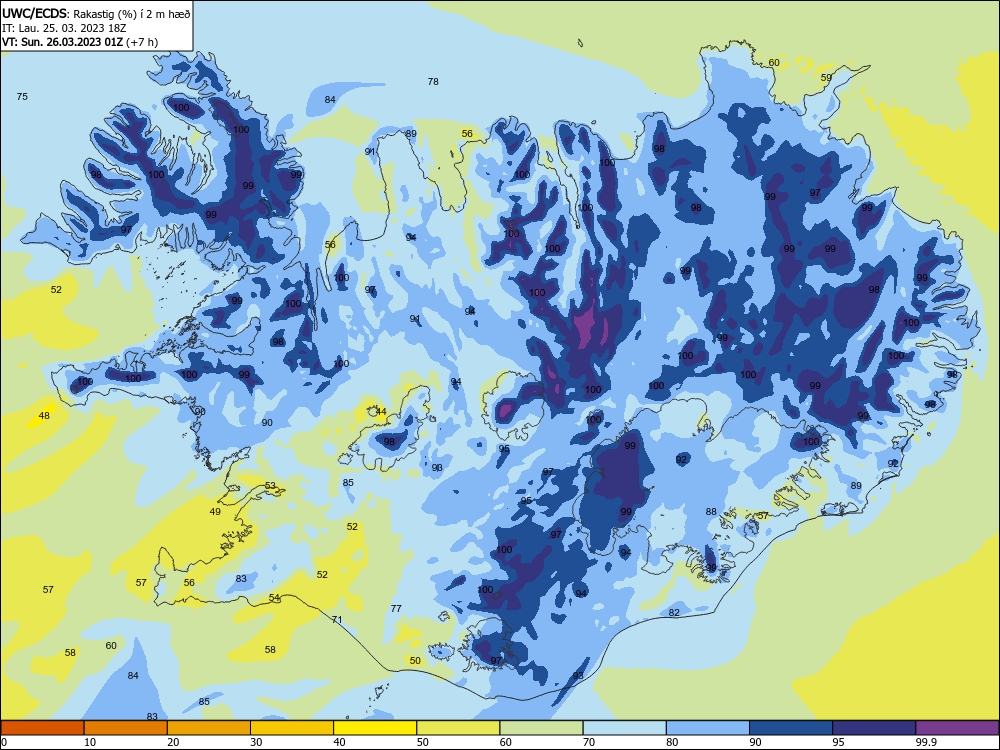Select the 95–99.9 navy legend swatch
1000x750 pixels.
pos(874,728)
